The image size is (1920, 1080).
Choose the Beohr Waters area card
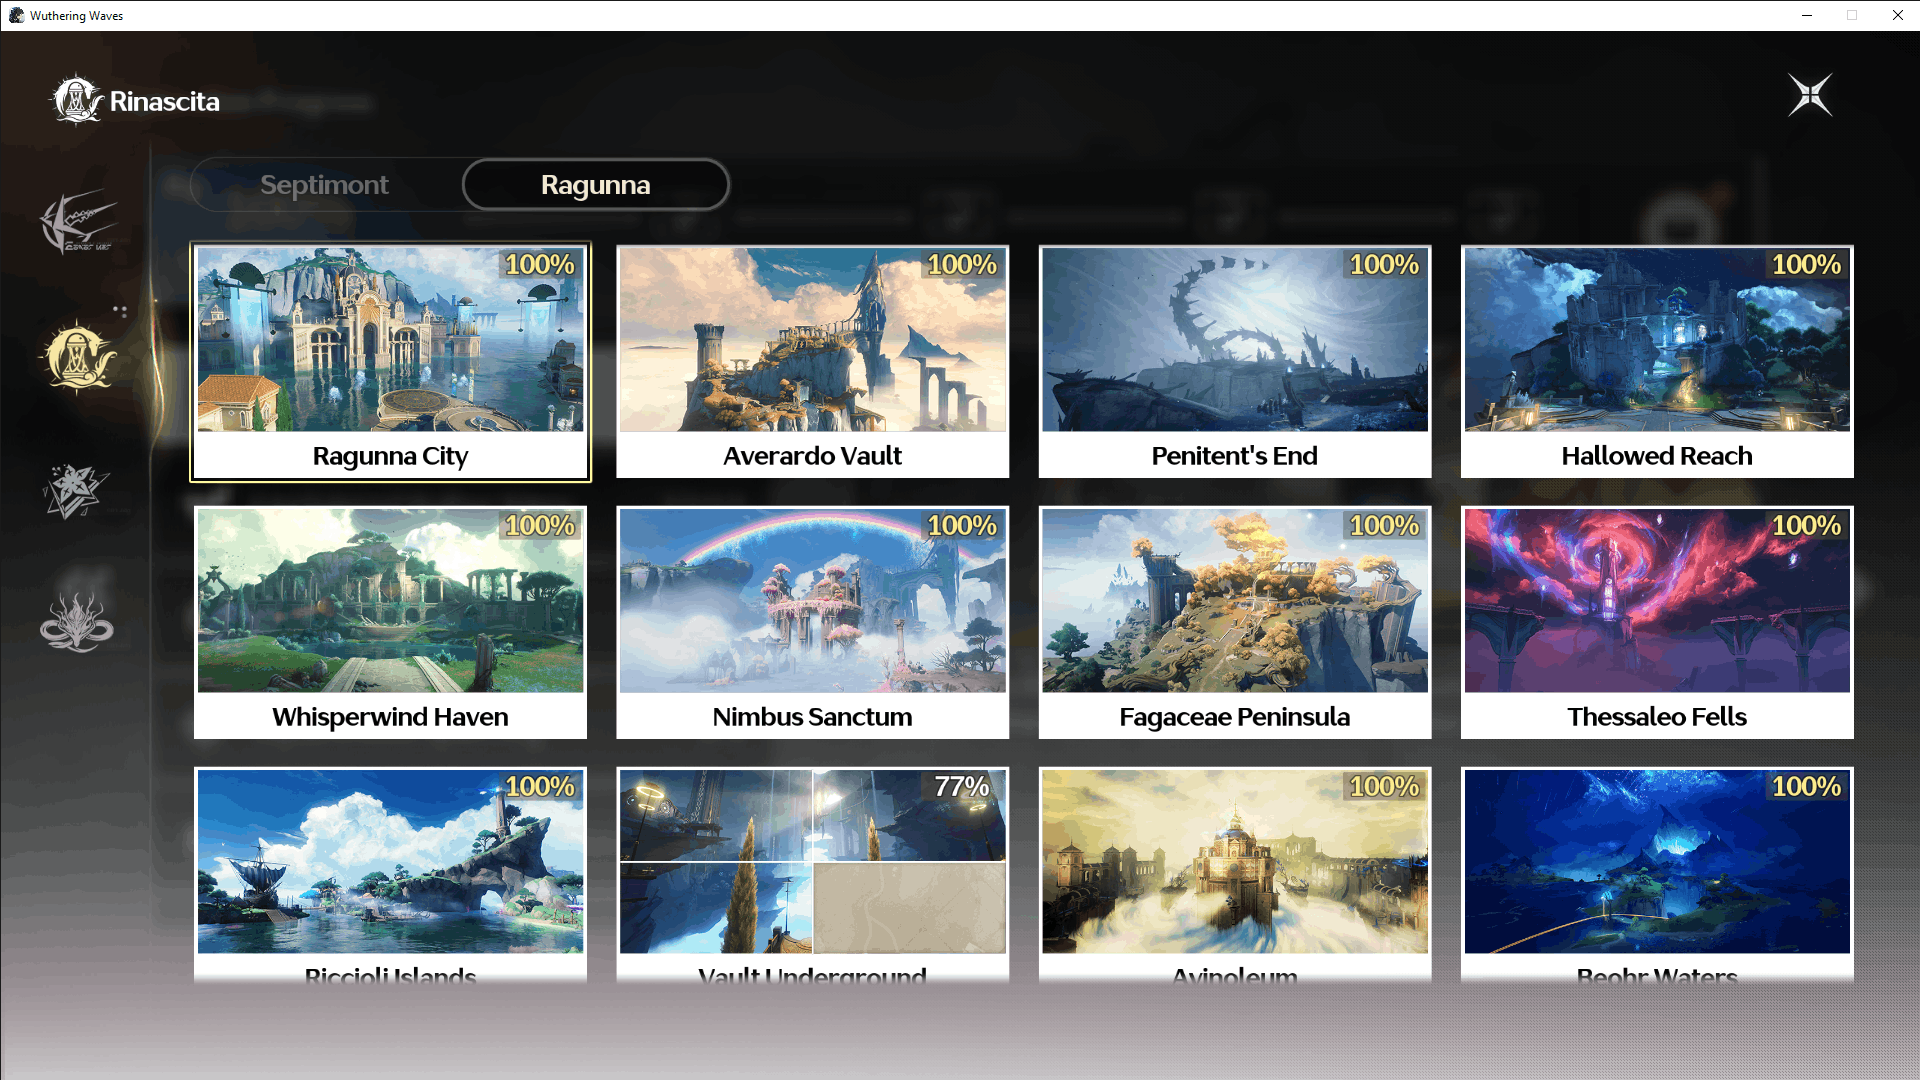click(1657, 876)
